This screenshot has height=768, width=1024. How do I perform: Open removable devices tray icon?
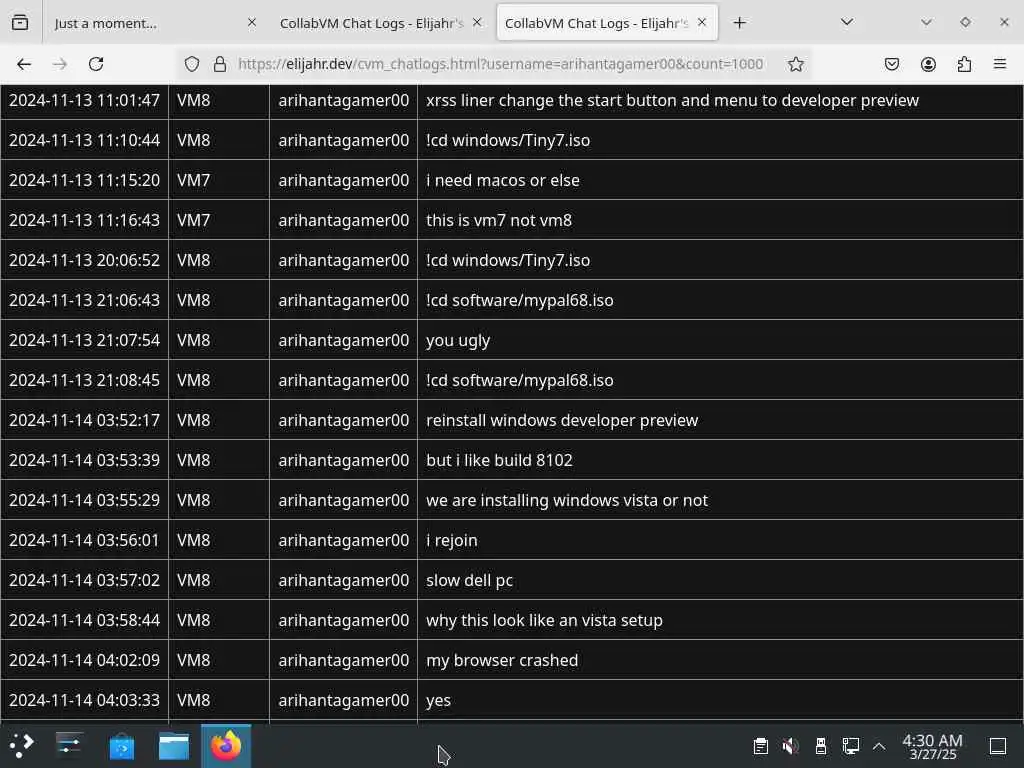pyautogui.click(x=821, y=746)
